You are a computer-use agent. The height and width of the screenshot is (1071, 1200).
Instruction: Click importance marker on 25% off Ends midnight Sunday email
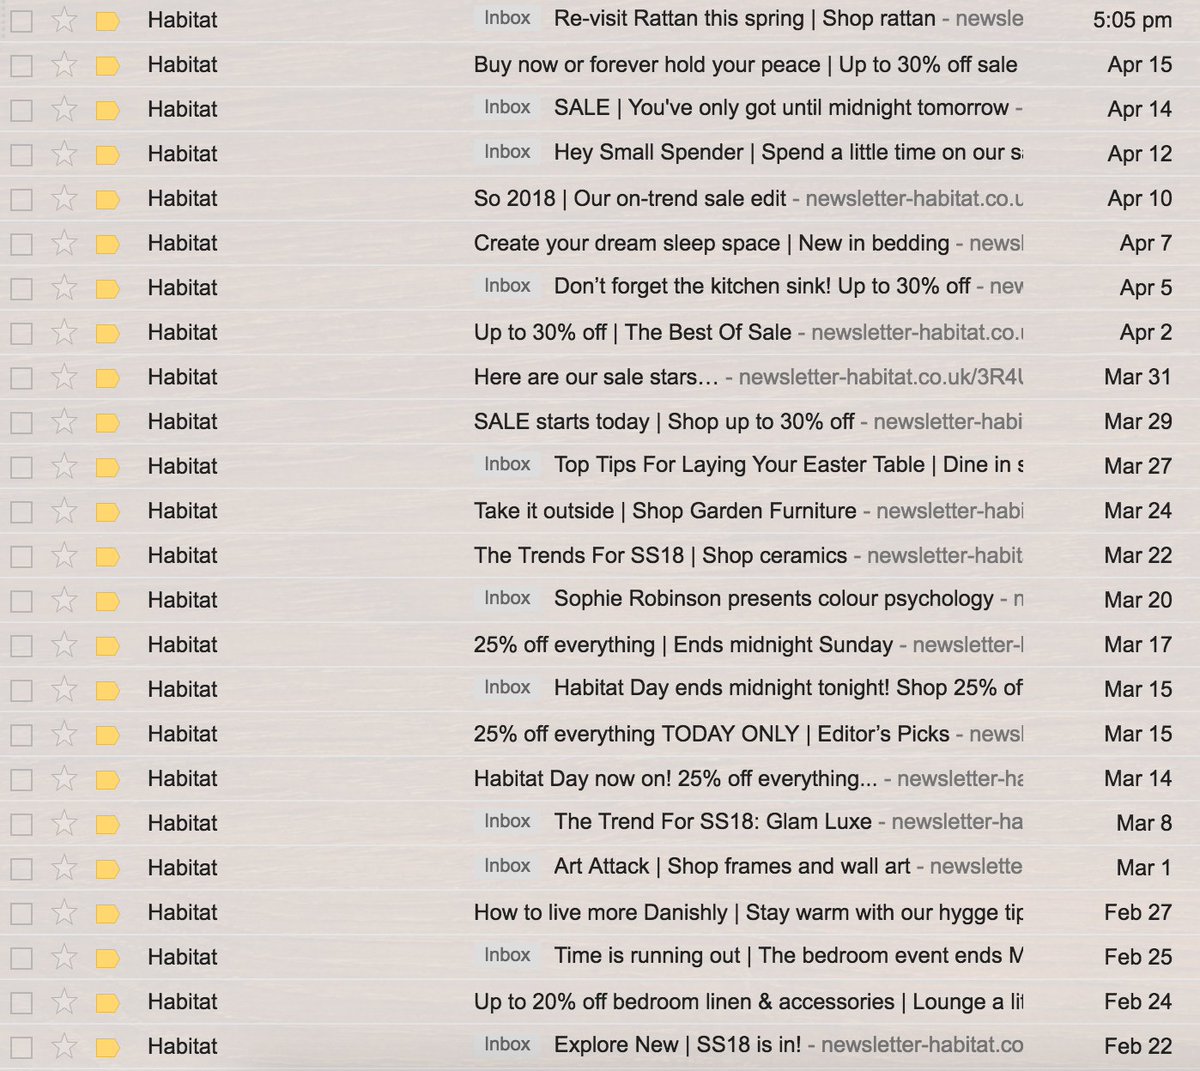click(108, 645)
